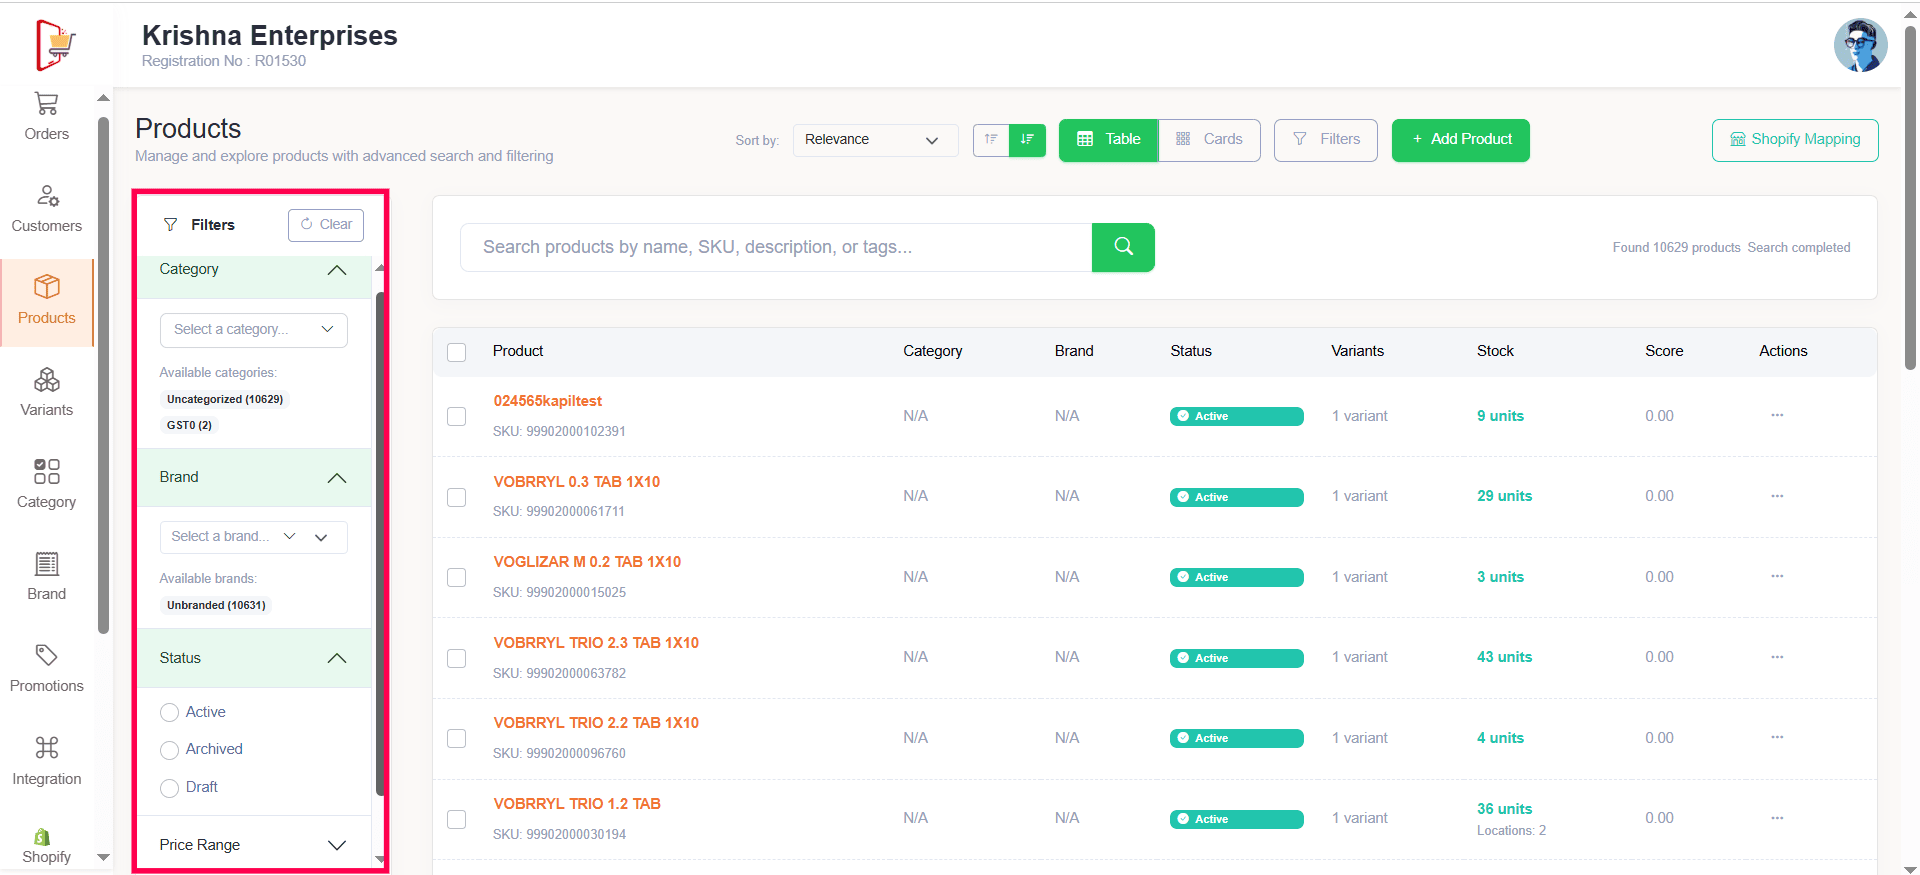
Task: Toggle the select-all products header checkbox
Action: coord(457,352)
